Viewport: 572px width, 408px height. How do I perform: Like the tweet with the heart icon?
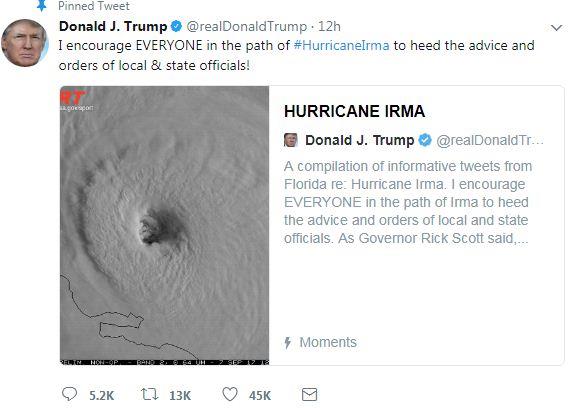(x=230, y=394)
